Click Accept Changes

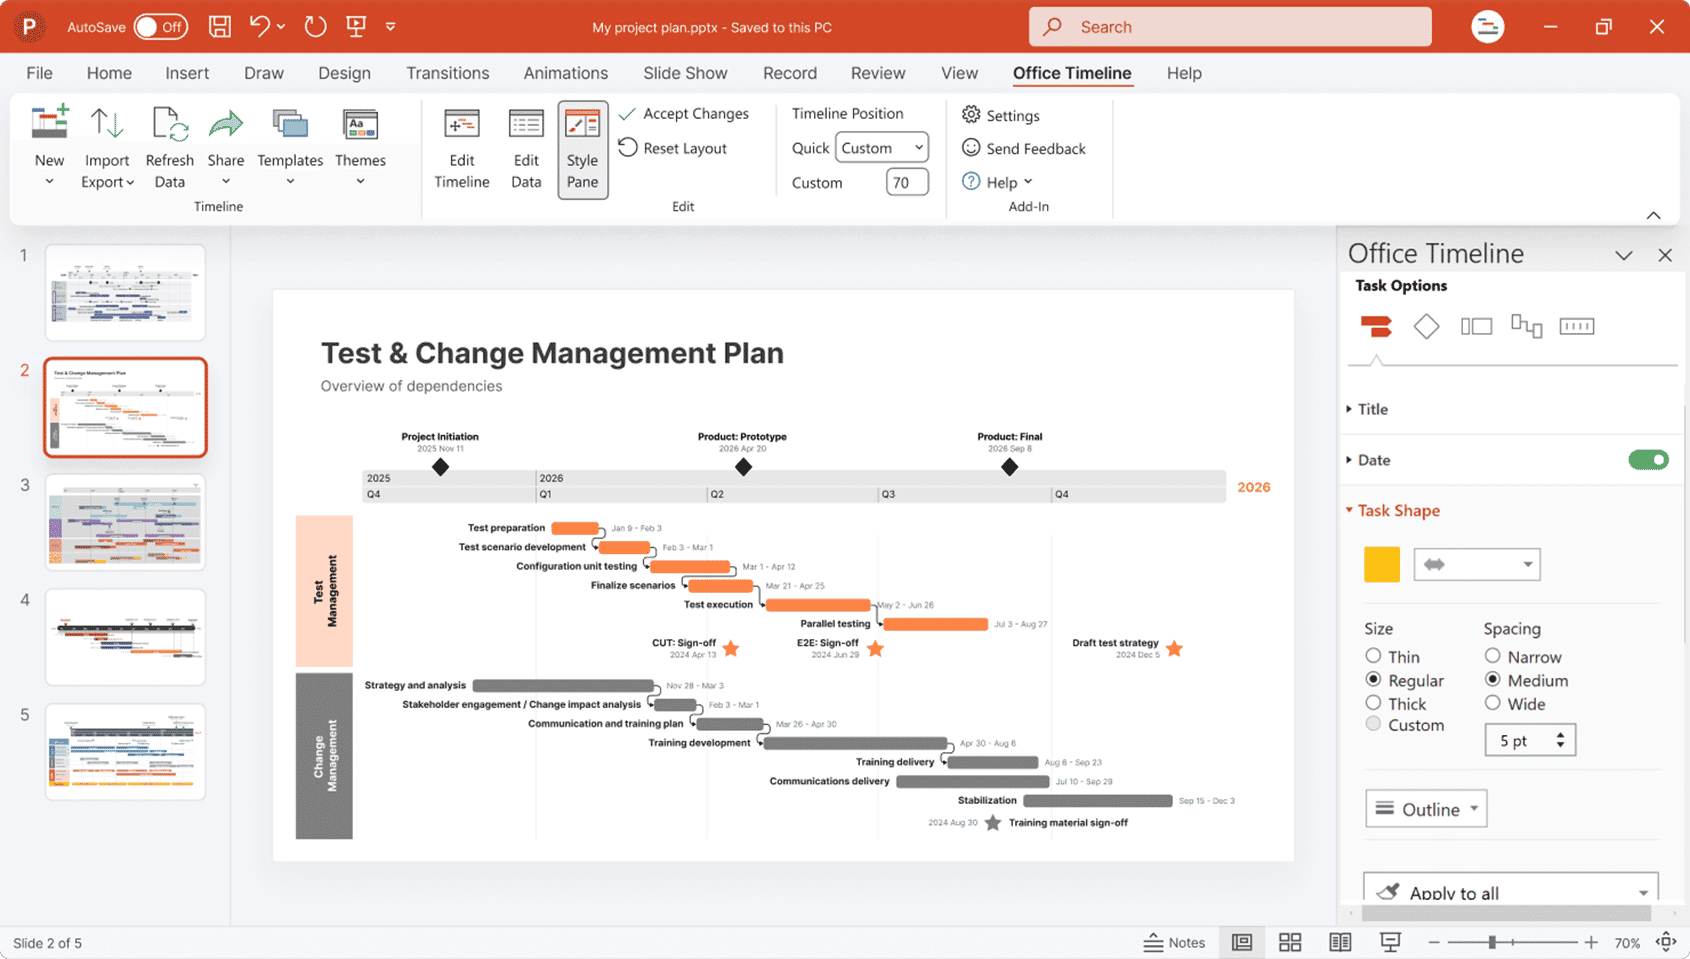click(x=684, y=114)
